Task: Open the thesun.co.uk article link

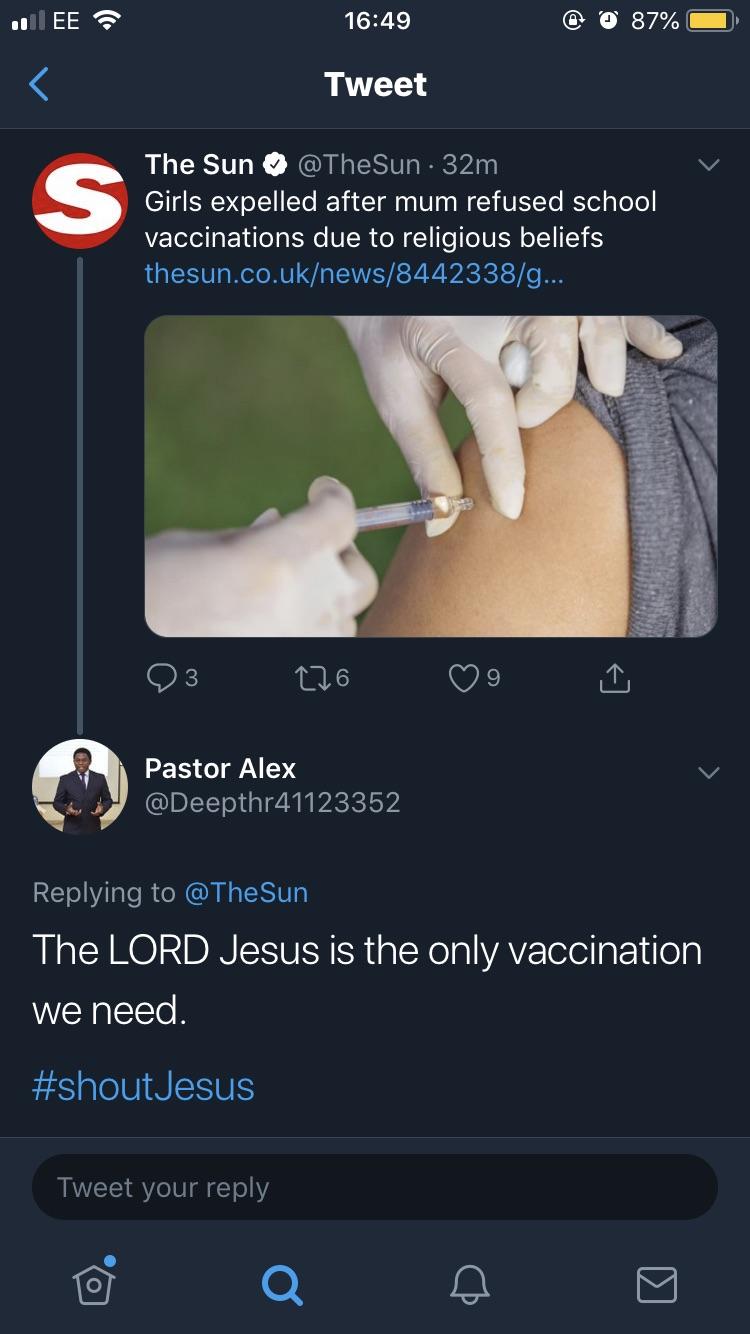Action: pyautogui.click(x=354, y=273)
